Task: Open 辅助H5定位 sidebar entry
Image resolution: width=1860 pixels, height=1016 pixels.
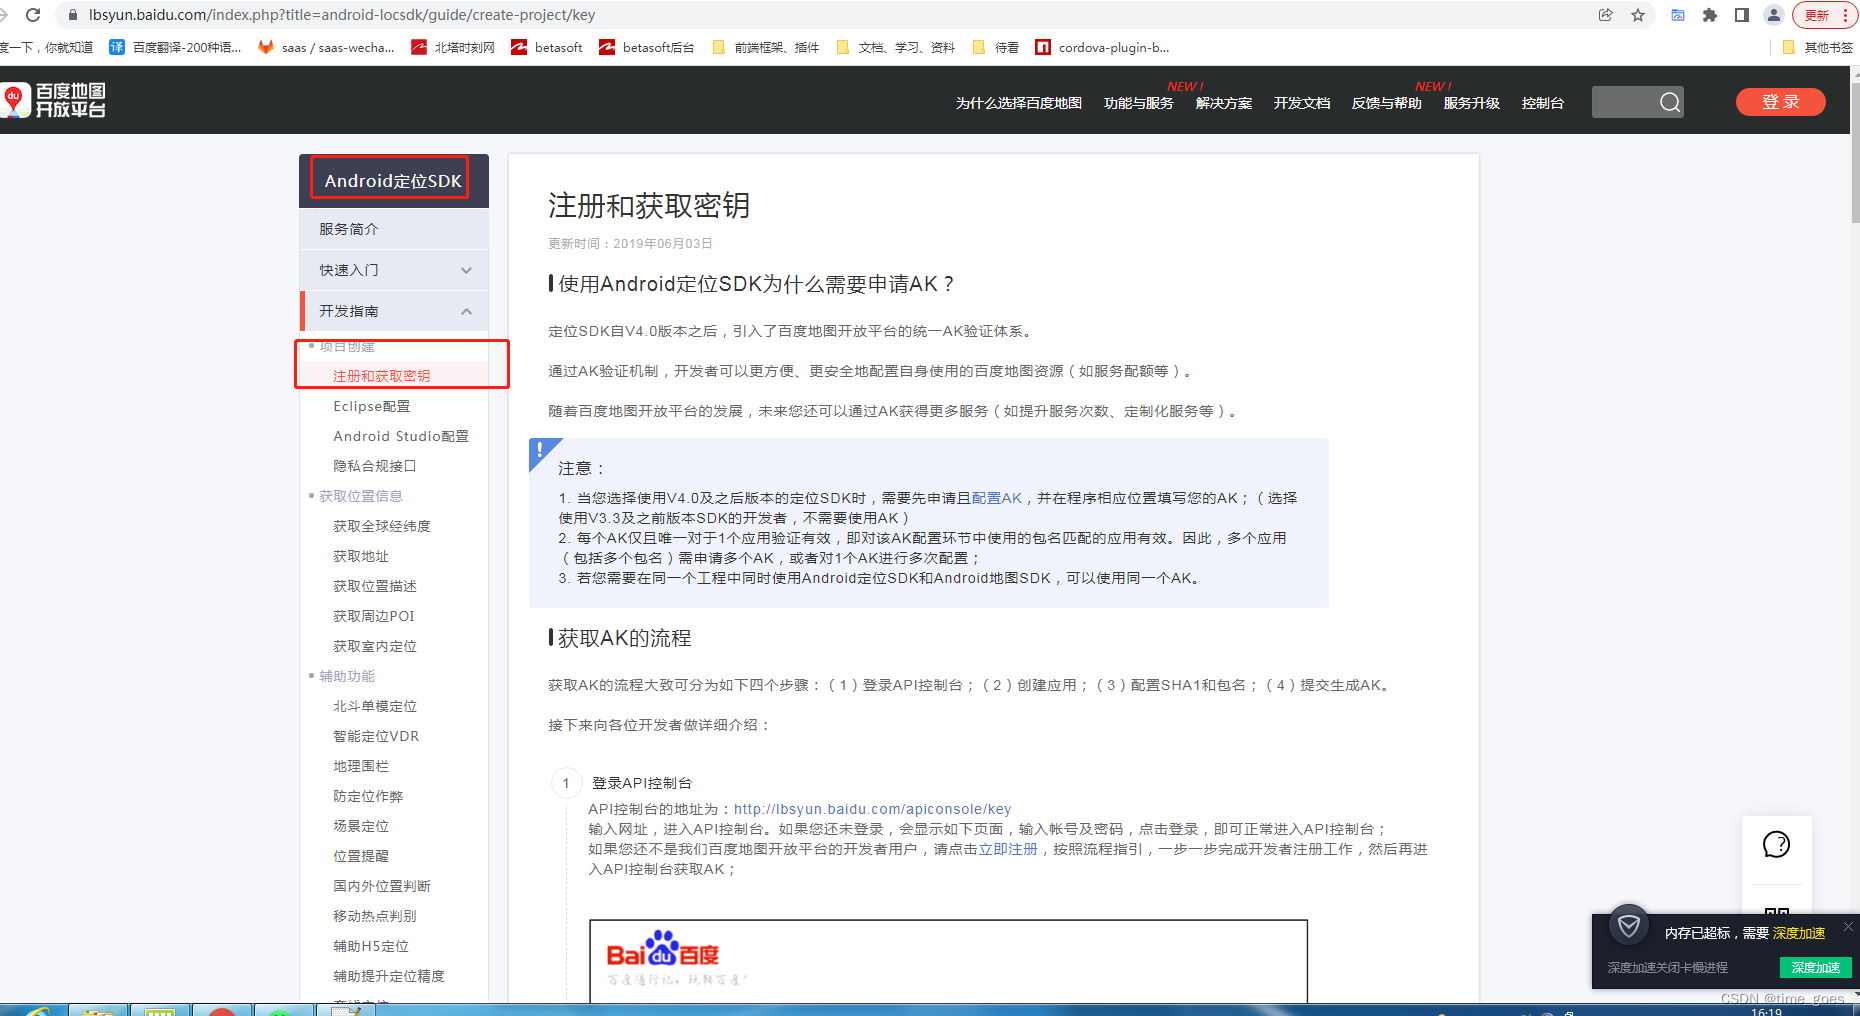Action: [x=371, y=946]
